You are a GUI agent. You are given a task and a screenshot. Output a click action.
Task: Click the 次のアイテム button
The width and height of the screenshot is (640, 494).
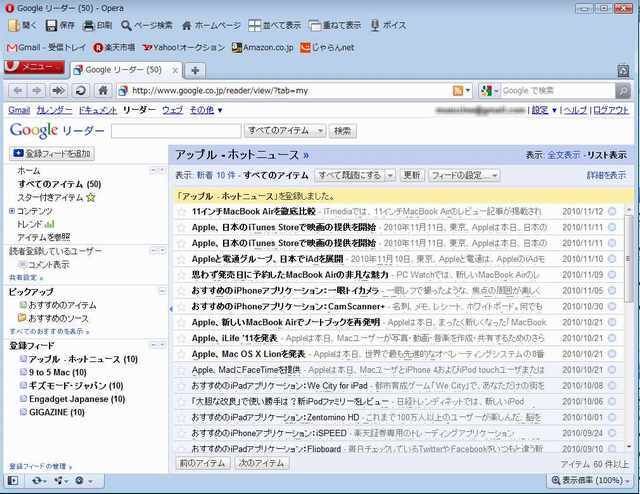click(262, 463)
